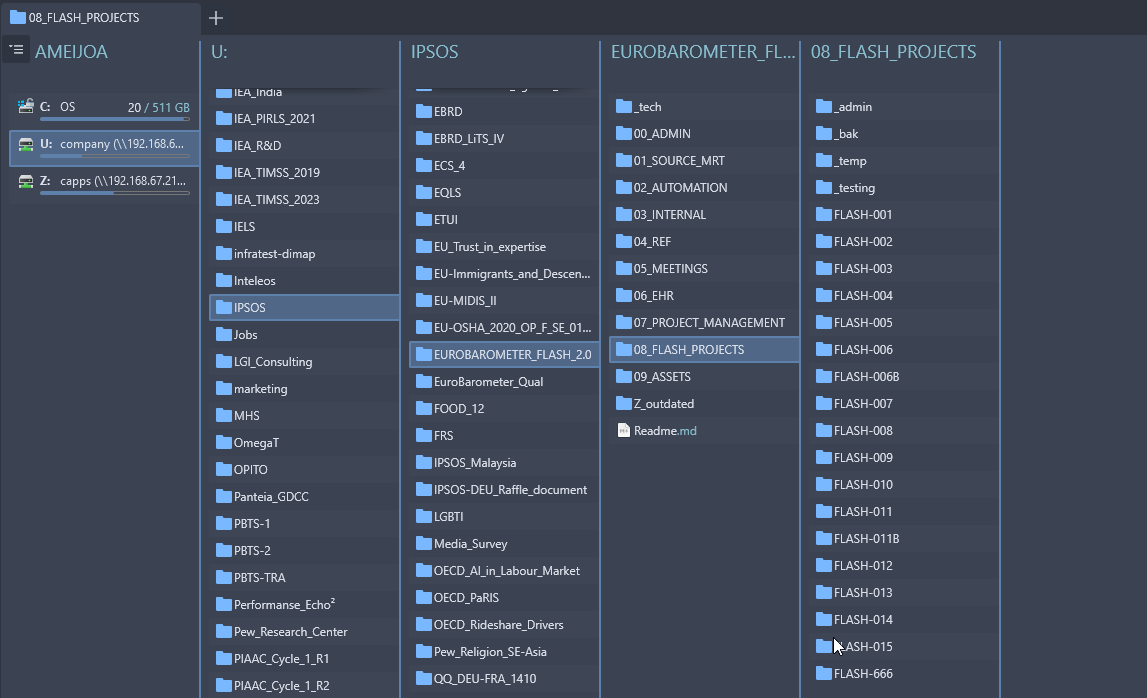
Task: Open the infratest-dimap folder
Action: [x=304, y=254]
